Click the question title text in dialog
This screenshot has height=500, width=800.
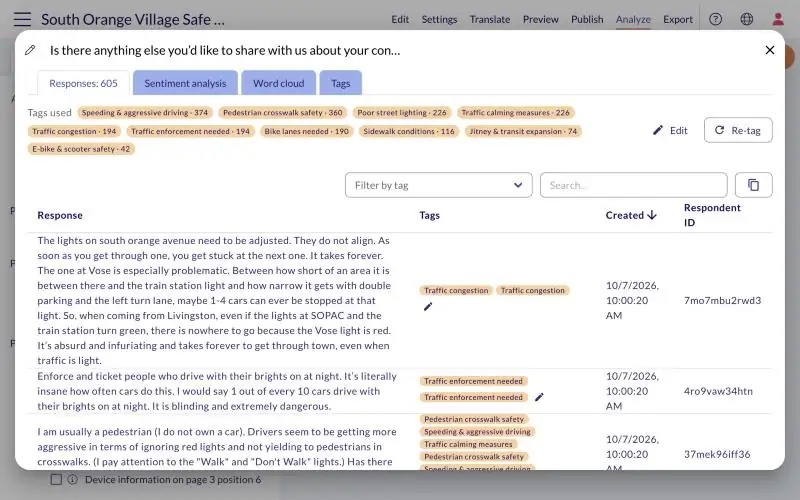click(x=225, y=50)
